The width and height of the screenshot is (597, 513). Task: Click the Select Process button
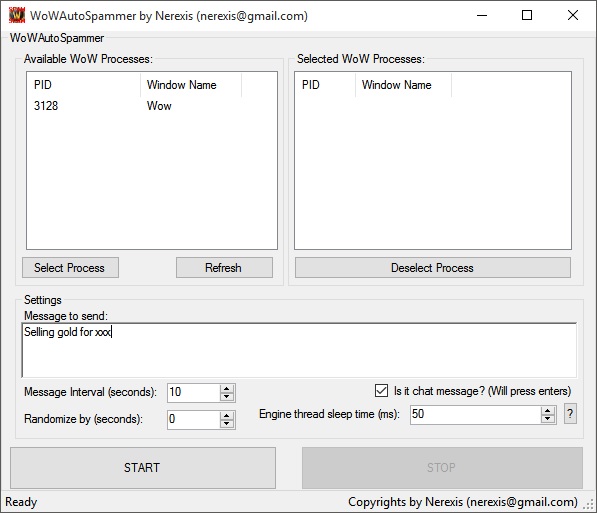(x=70, y=267)
